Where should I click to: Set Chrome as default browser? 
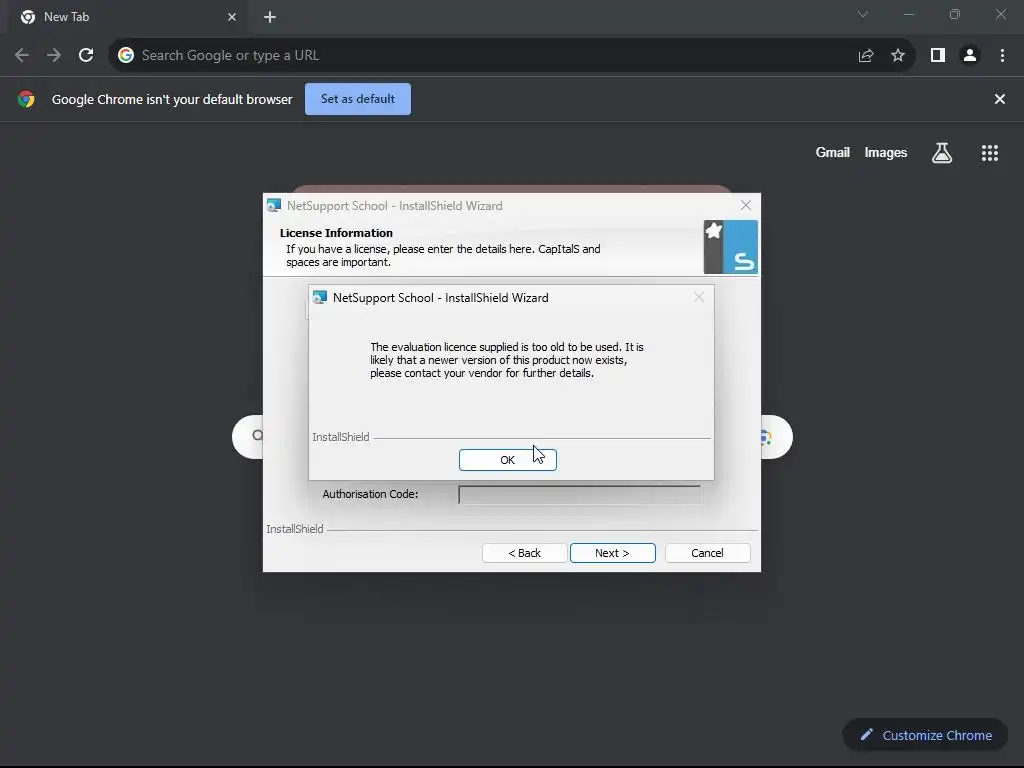[x=358, y=99]
